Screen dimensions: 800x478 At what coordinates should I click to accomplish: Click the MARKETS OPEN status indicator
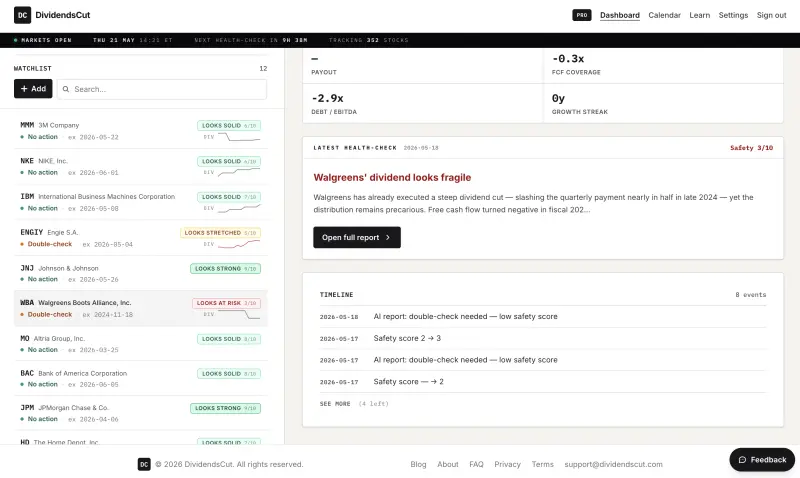[x=43, y=40]
